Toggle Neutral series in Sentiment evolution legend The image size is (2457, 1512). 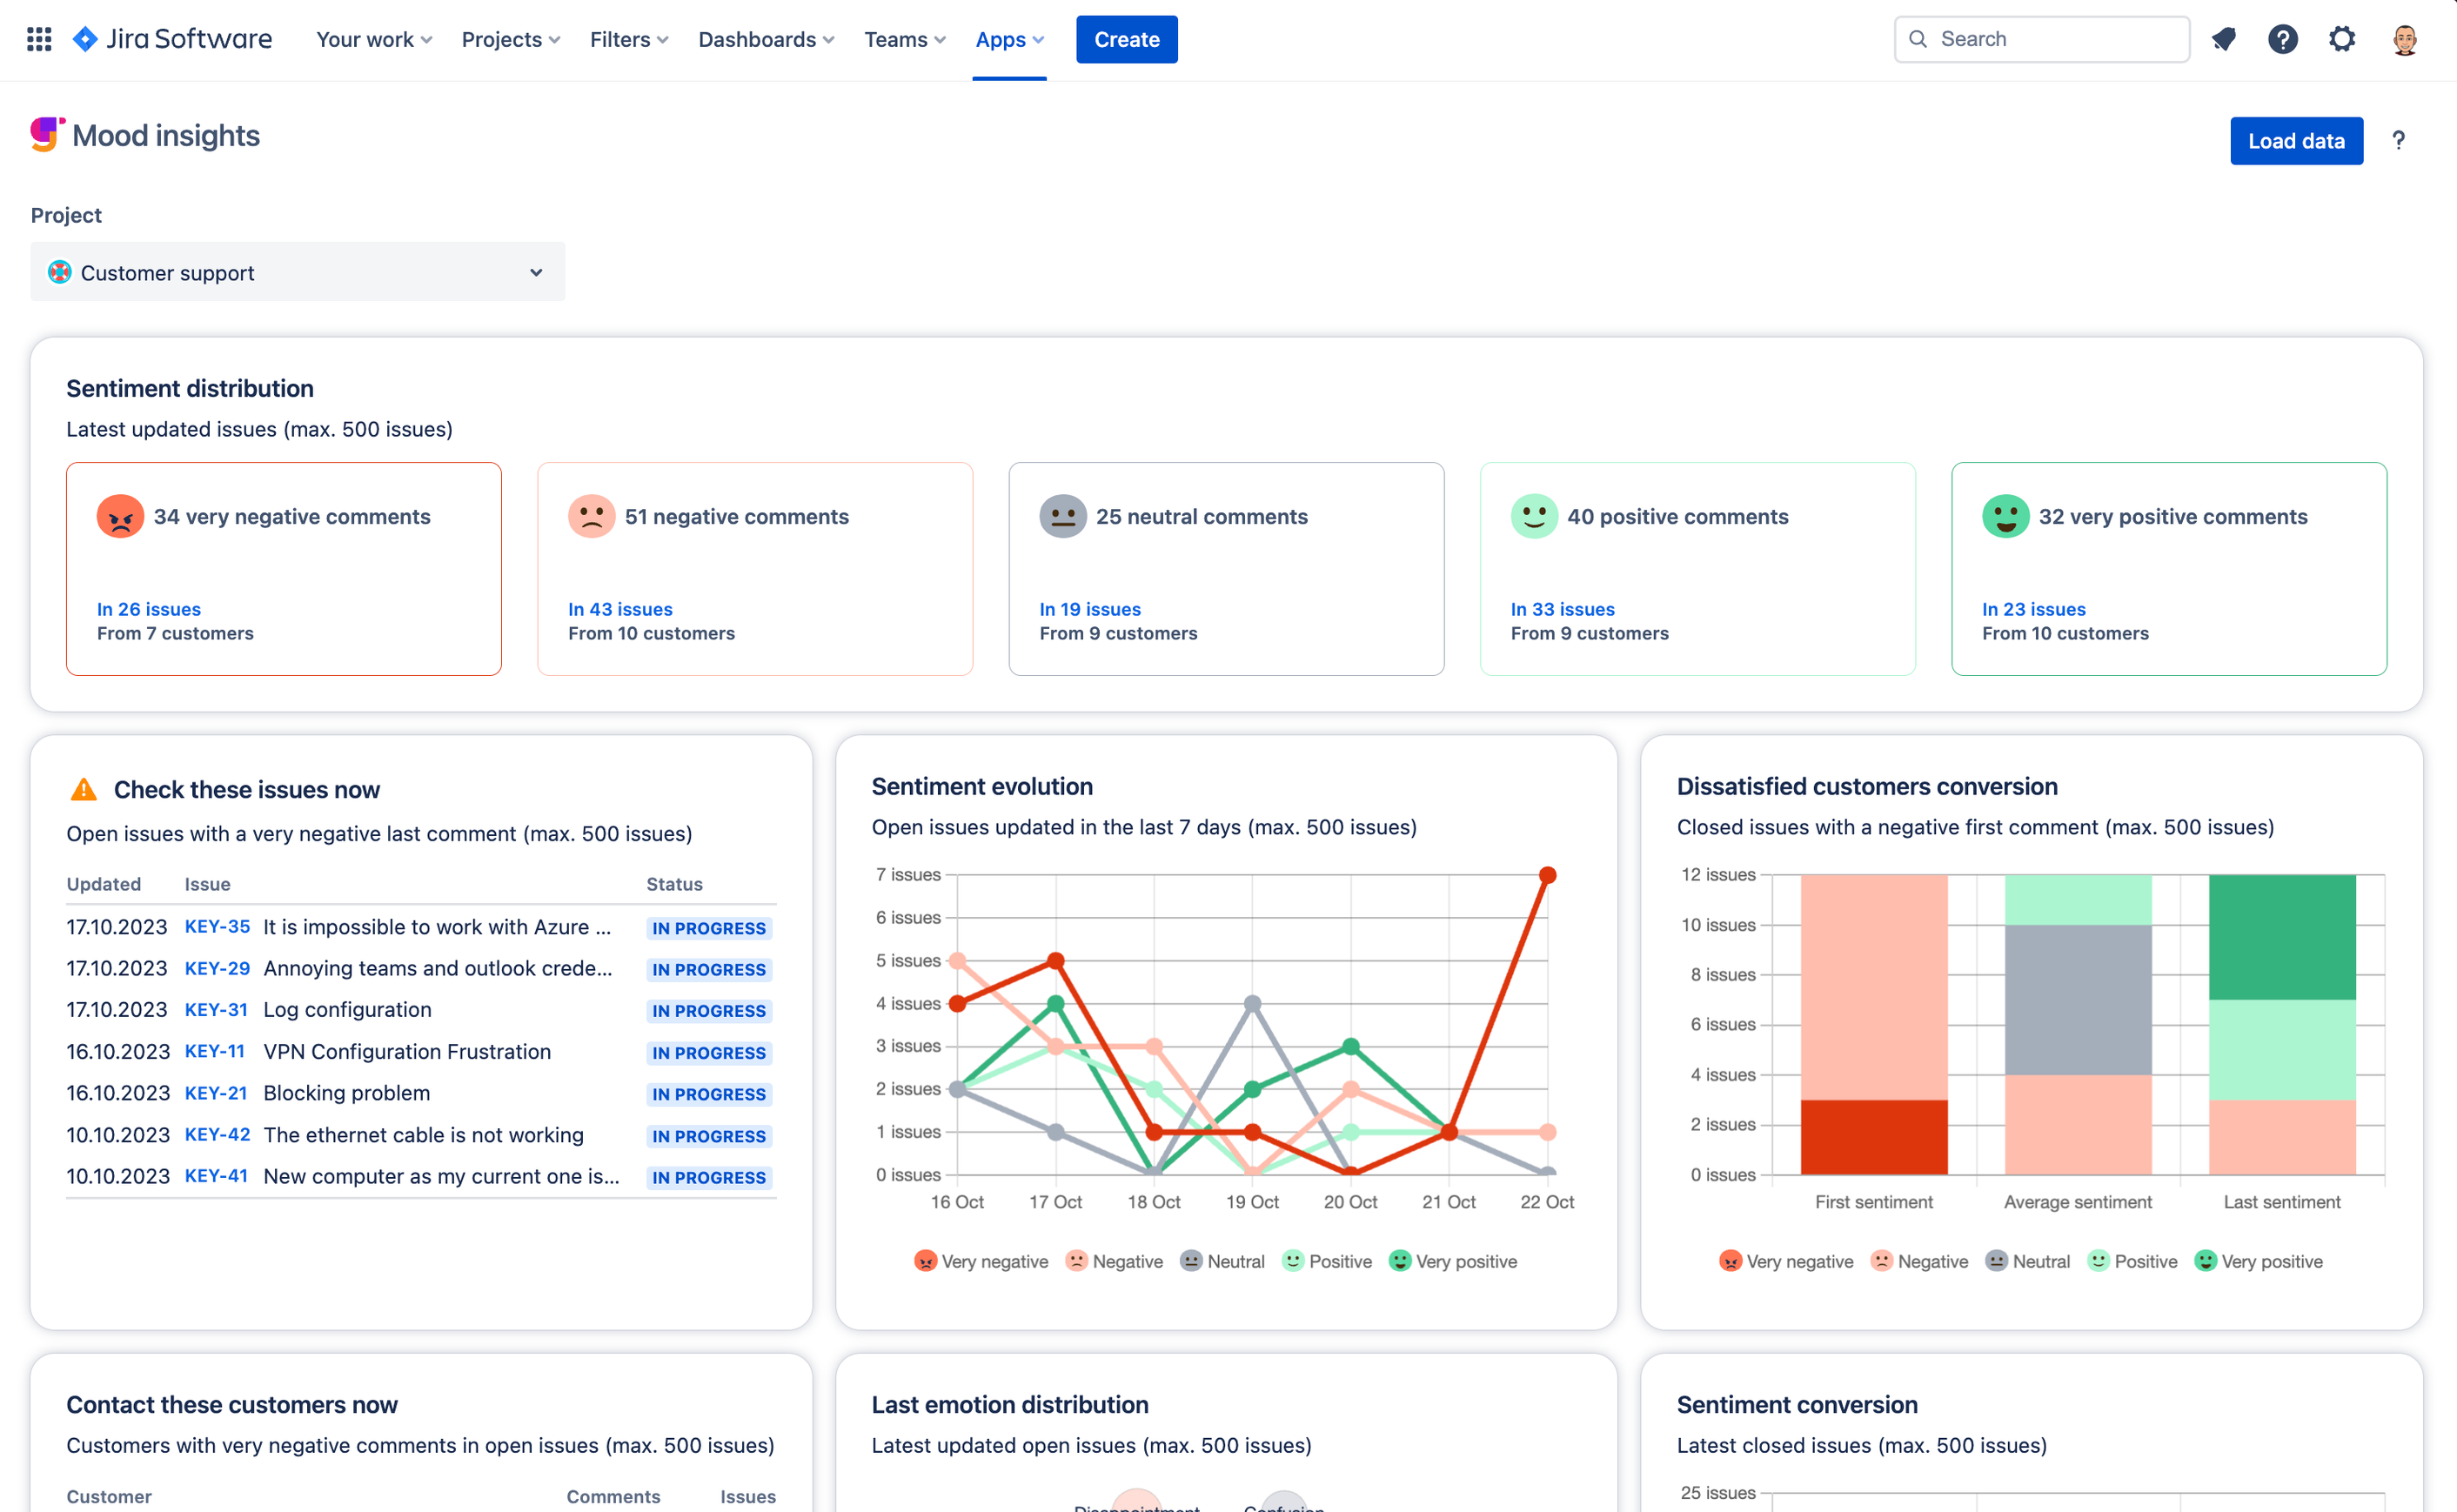click(x=1222, y=1261)
